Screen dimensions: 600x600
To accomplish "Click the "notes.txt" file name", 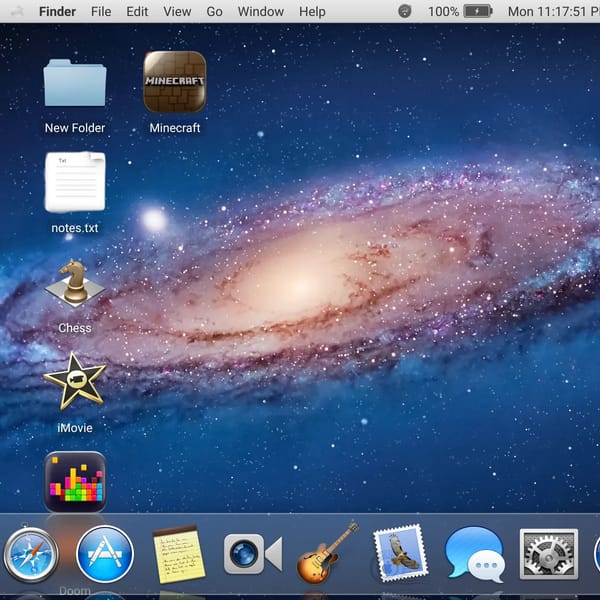I will point(75,228).
